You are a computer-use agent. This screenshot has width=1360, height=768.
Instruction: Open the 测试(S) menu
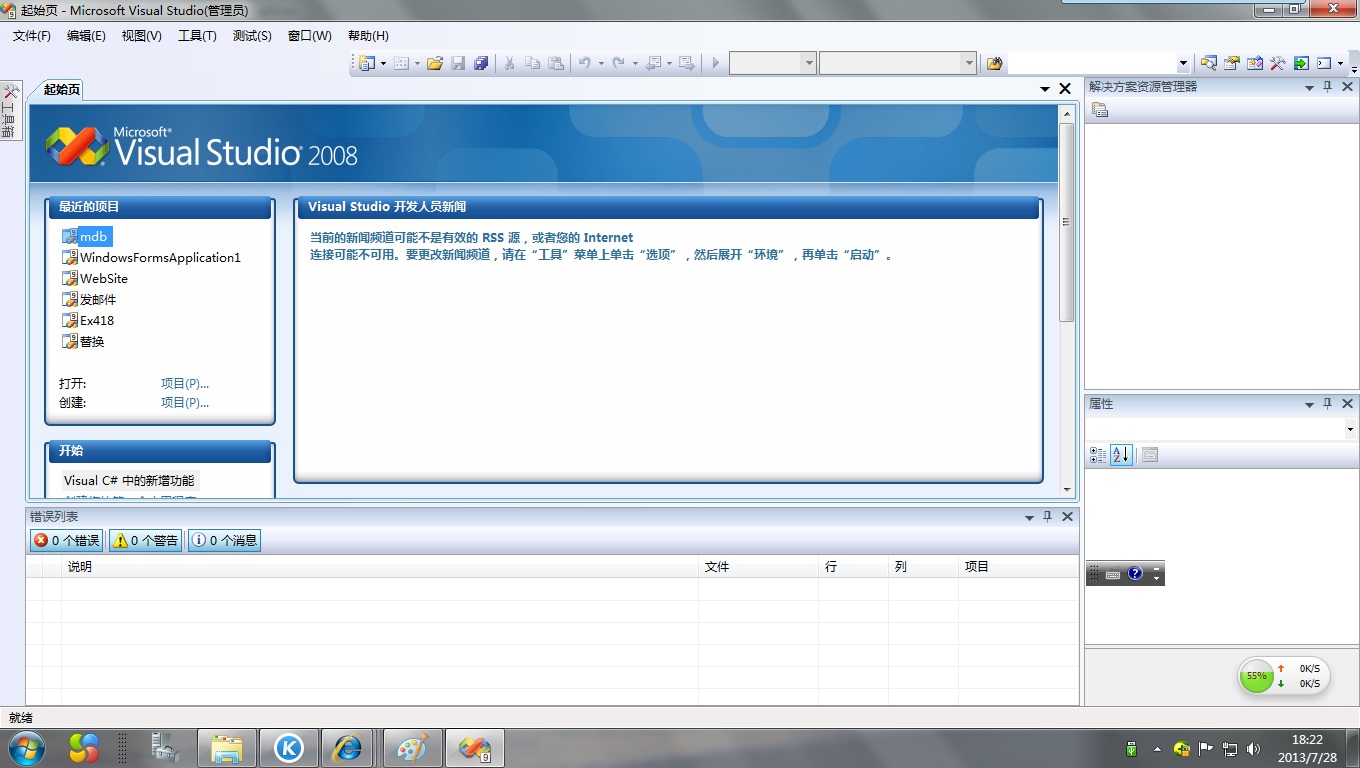coord(252,36)
